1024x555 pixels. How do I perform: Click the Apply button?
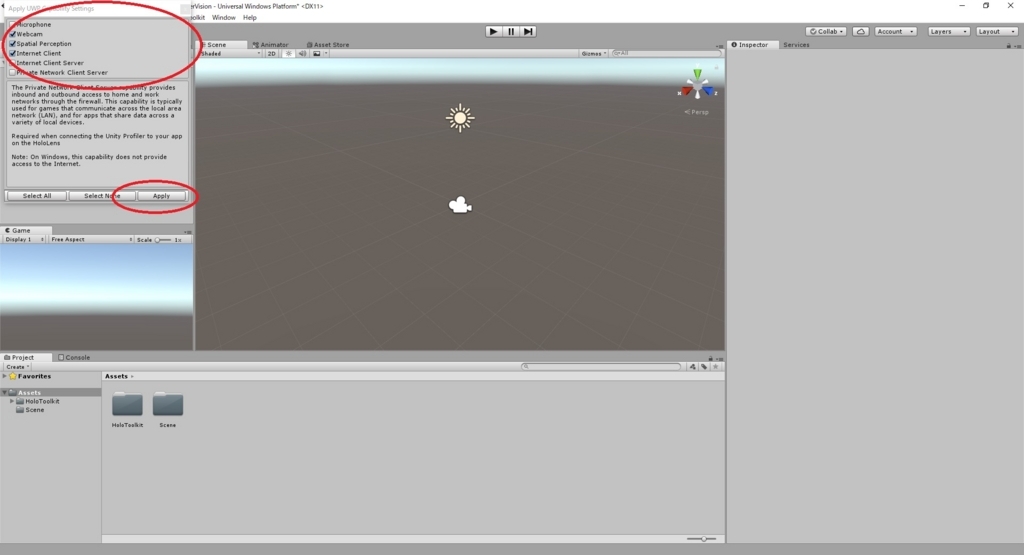pos(161,196)
